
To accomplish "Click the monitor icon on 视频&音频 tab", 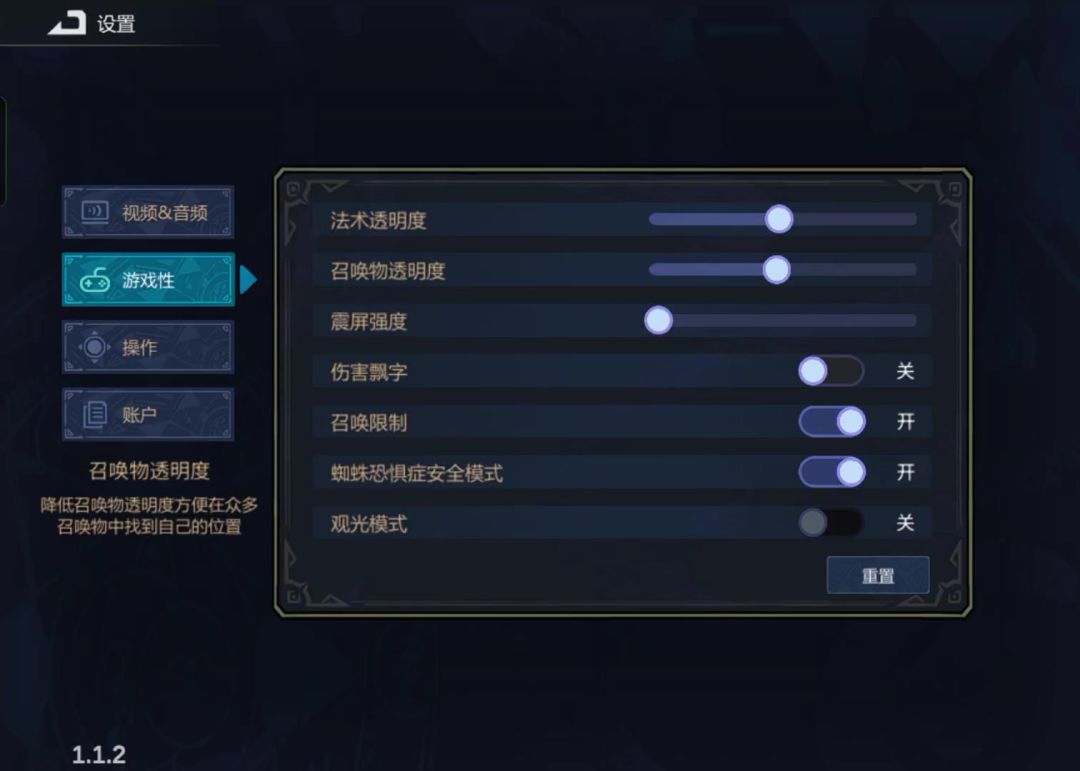I will 95,213.
